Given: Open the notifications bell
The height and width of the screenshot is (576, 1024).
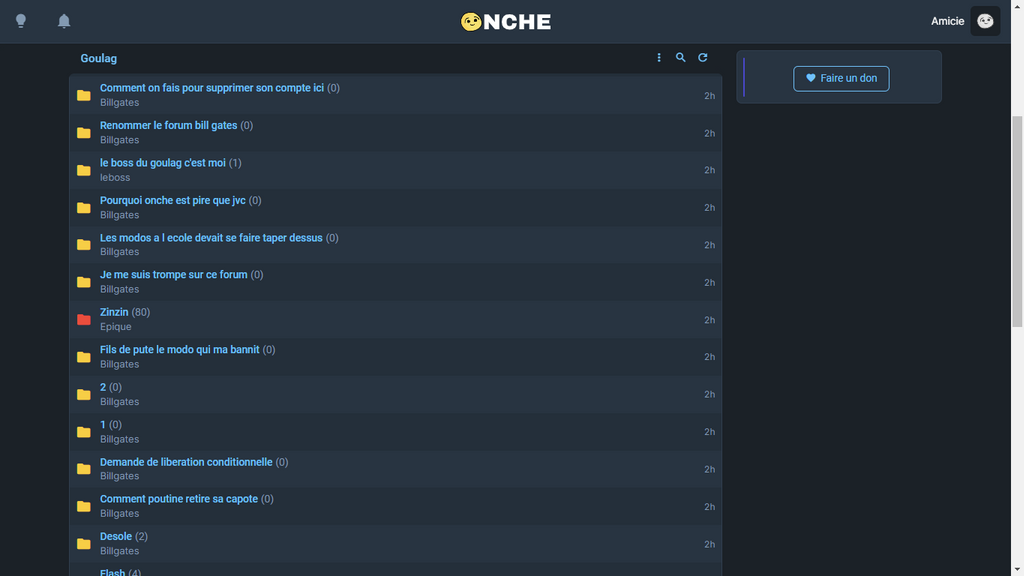Looking at the screenshot, I should coord(64,21).
